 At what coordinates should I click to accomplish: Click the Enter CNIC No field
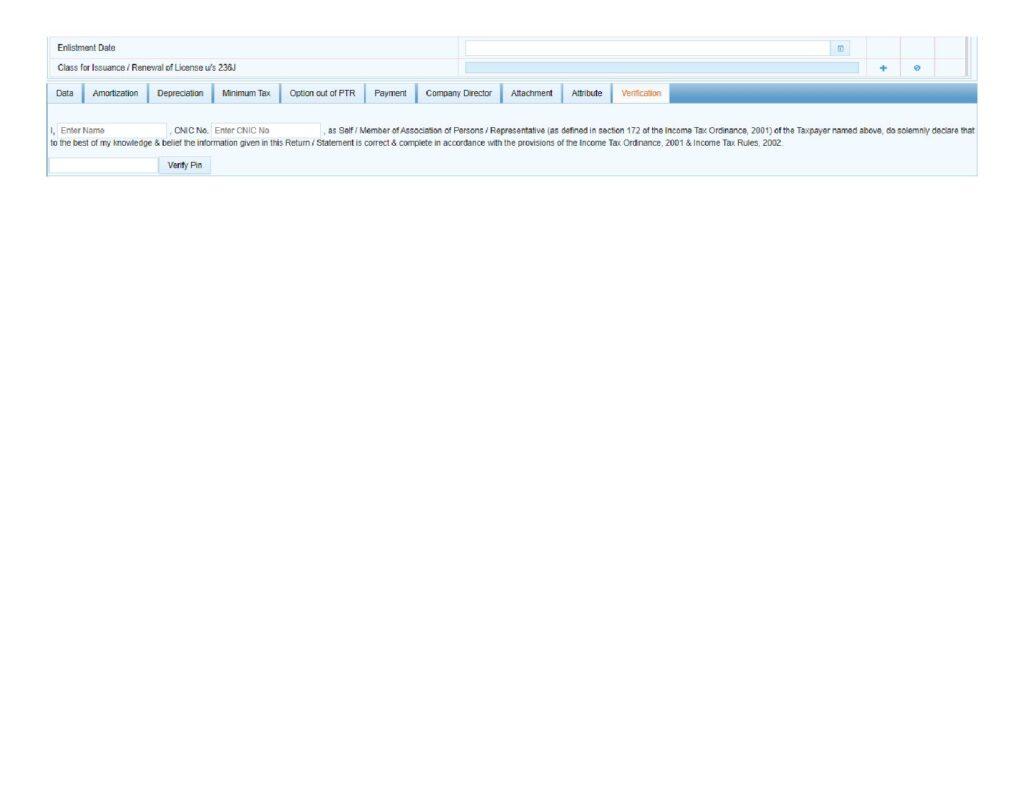[266, 130]
